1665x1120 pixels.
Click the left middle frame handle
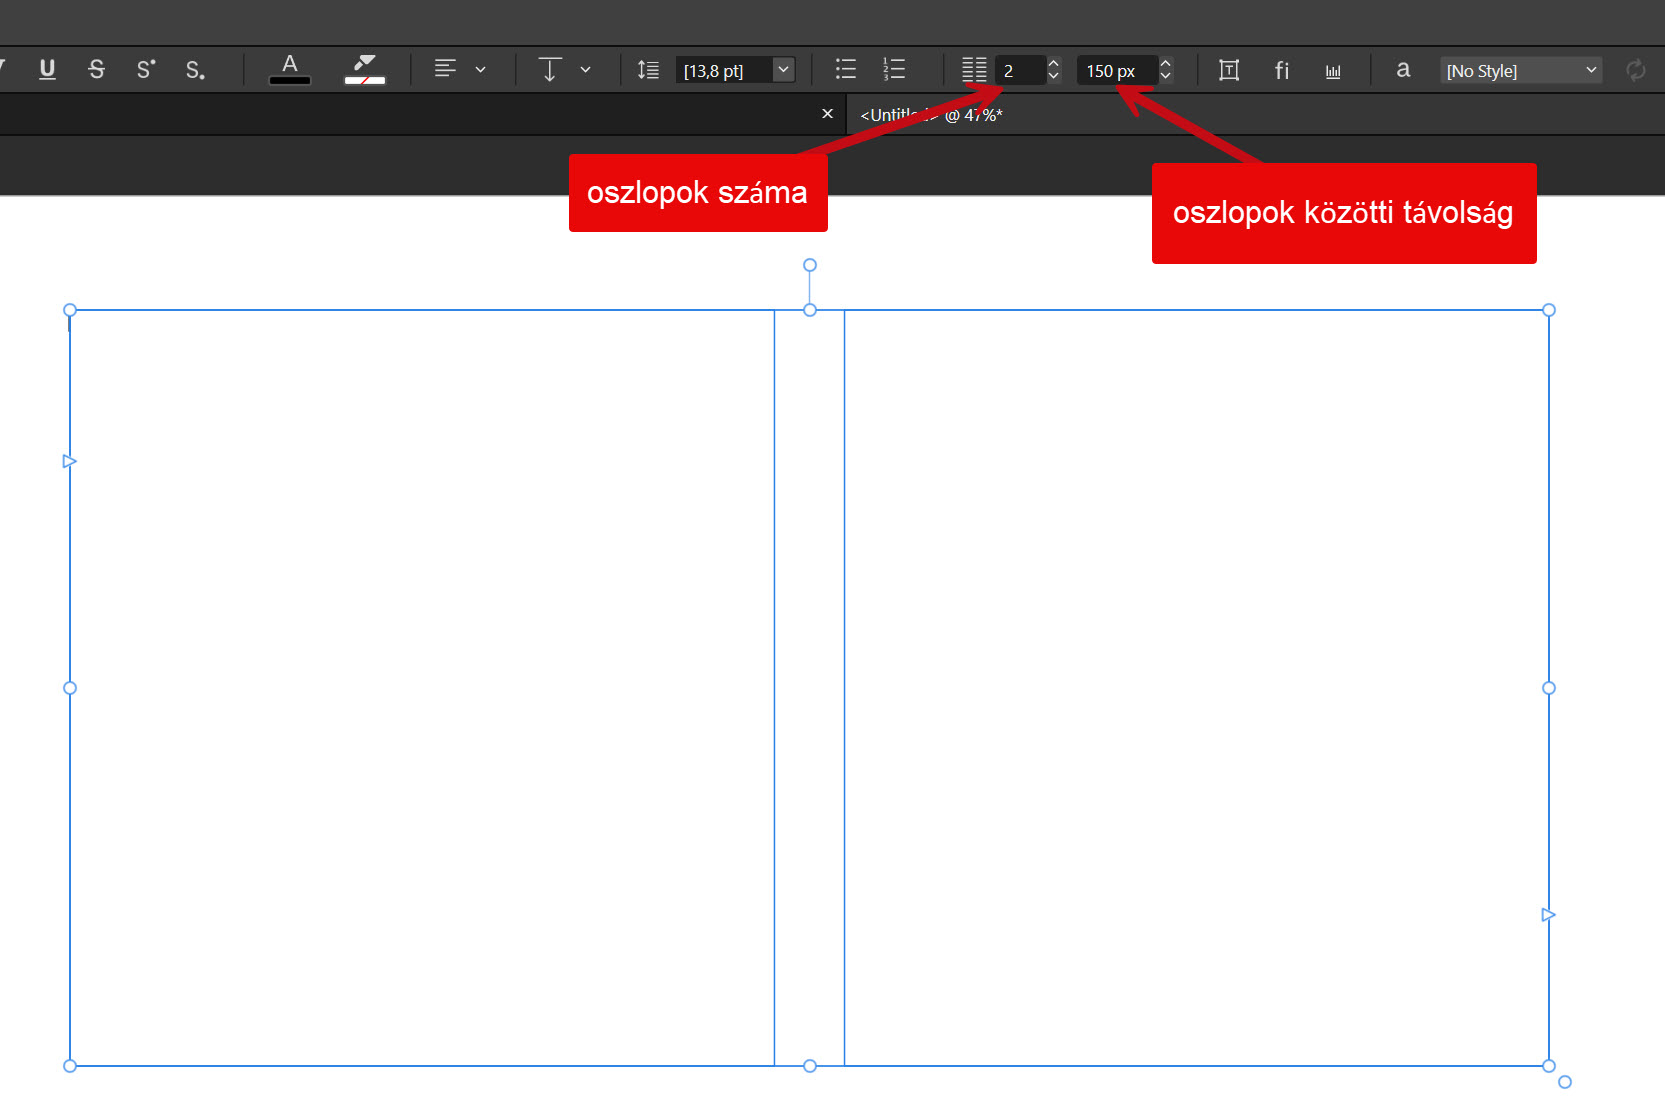(70, 688)
